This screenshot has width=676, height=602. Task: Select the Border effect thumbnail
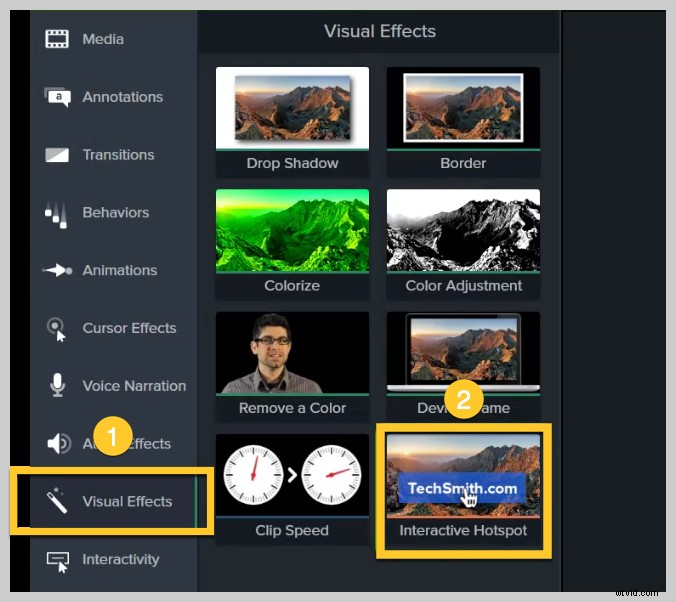click(x=463, y=108)
